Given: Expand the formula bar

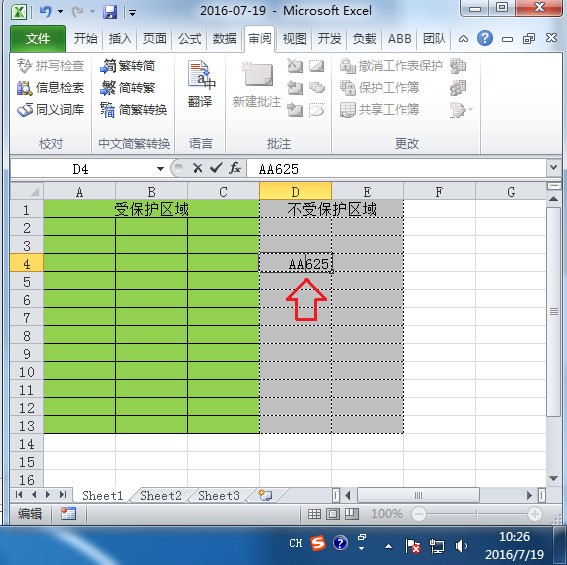Looking at the screenshot, I should point(554,167).
